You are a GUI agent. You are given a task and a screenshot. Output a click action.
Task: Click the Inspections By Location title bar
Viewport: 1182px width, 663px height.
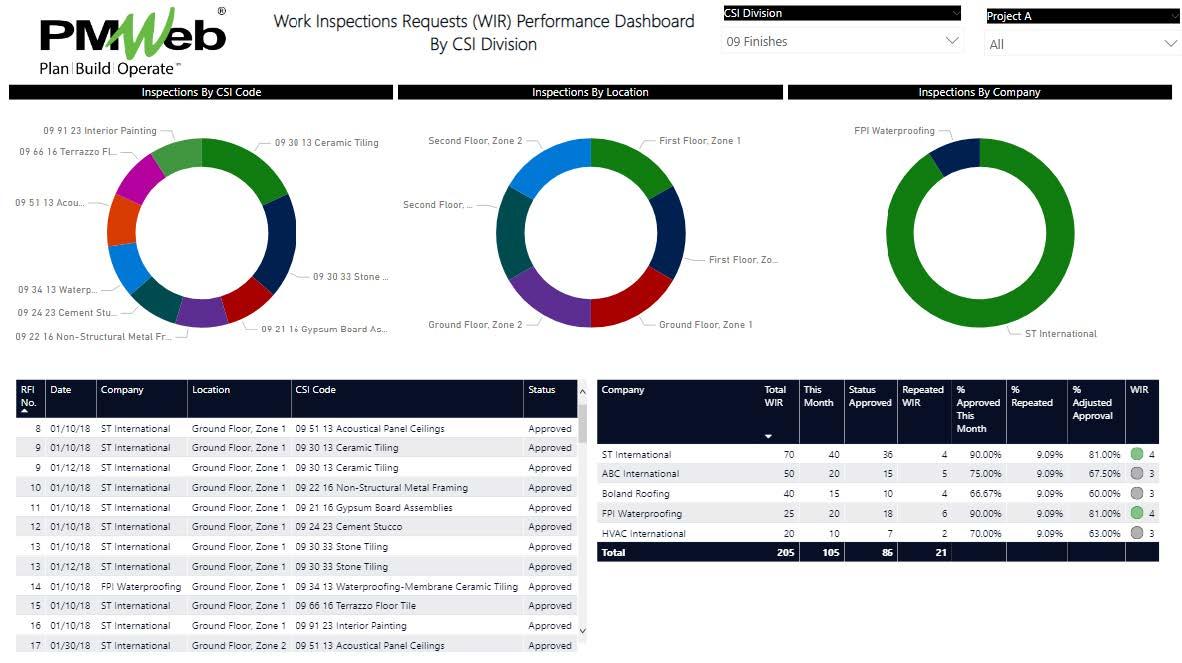click(590, 92)
